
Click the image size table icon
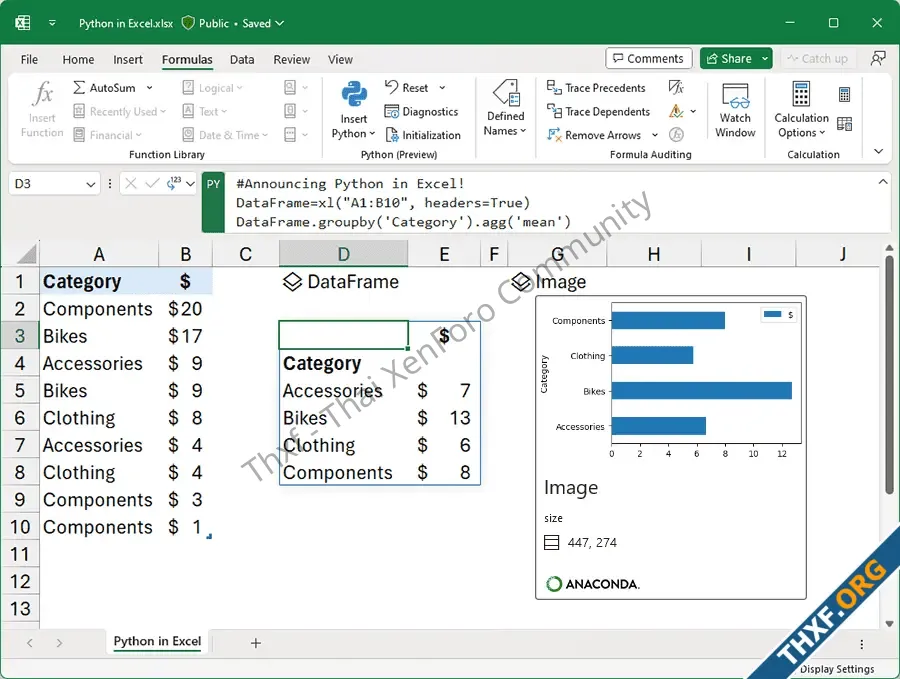point(552,542)
